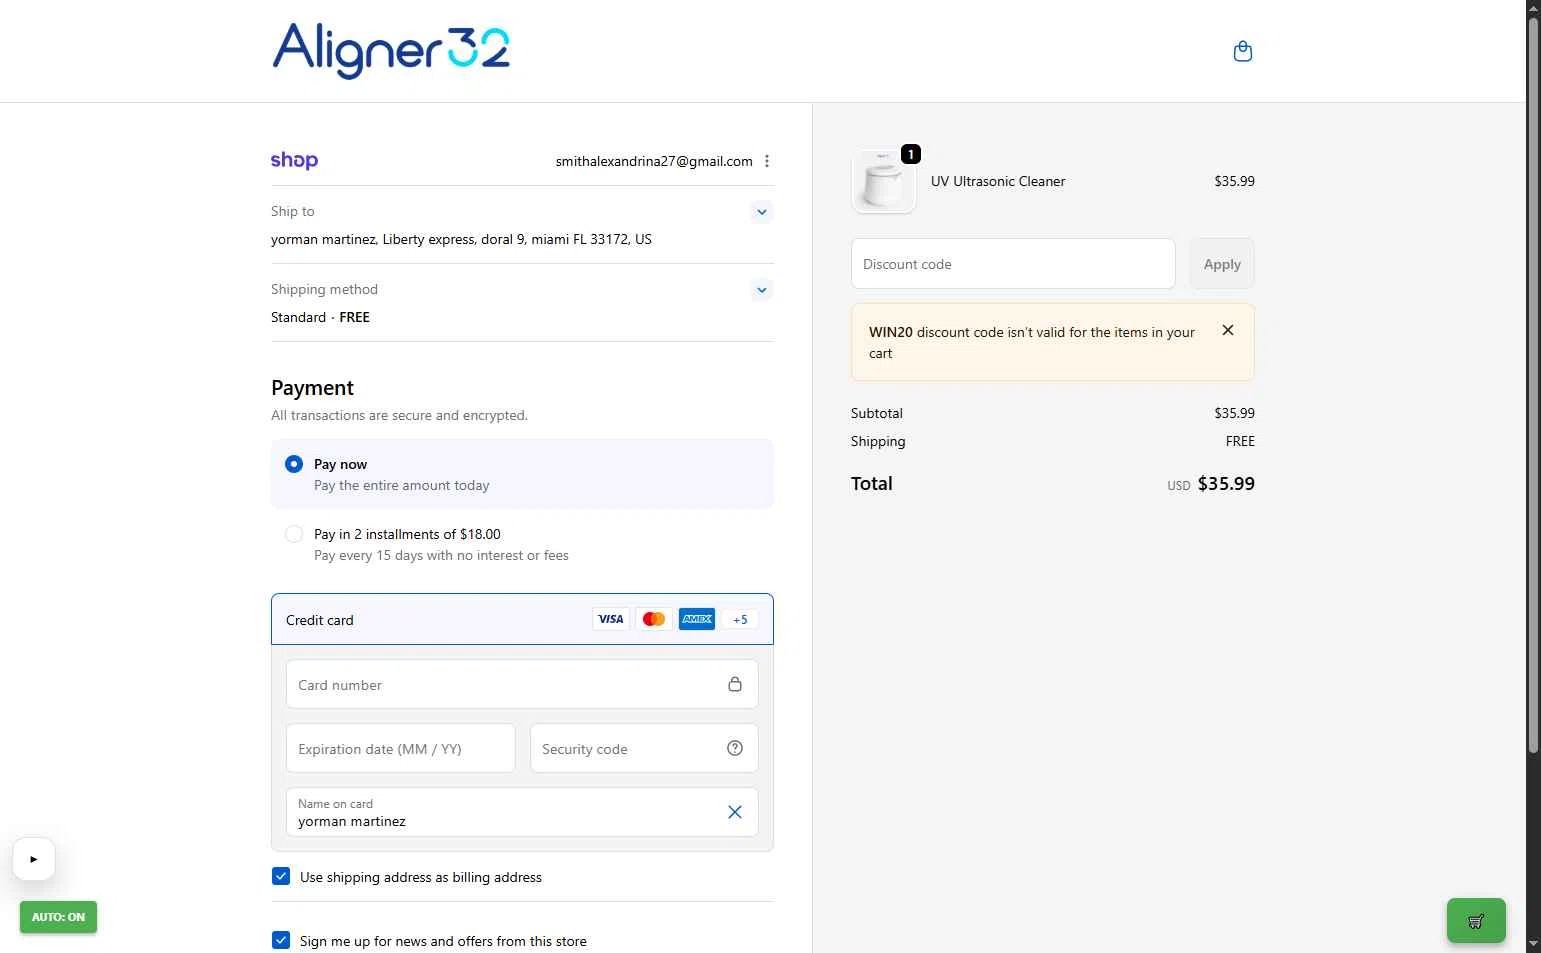Click the UV Ultrasonic Cleaner thumbnail

(x=884, y=181)
